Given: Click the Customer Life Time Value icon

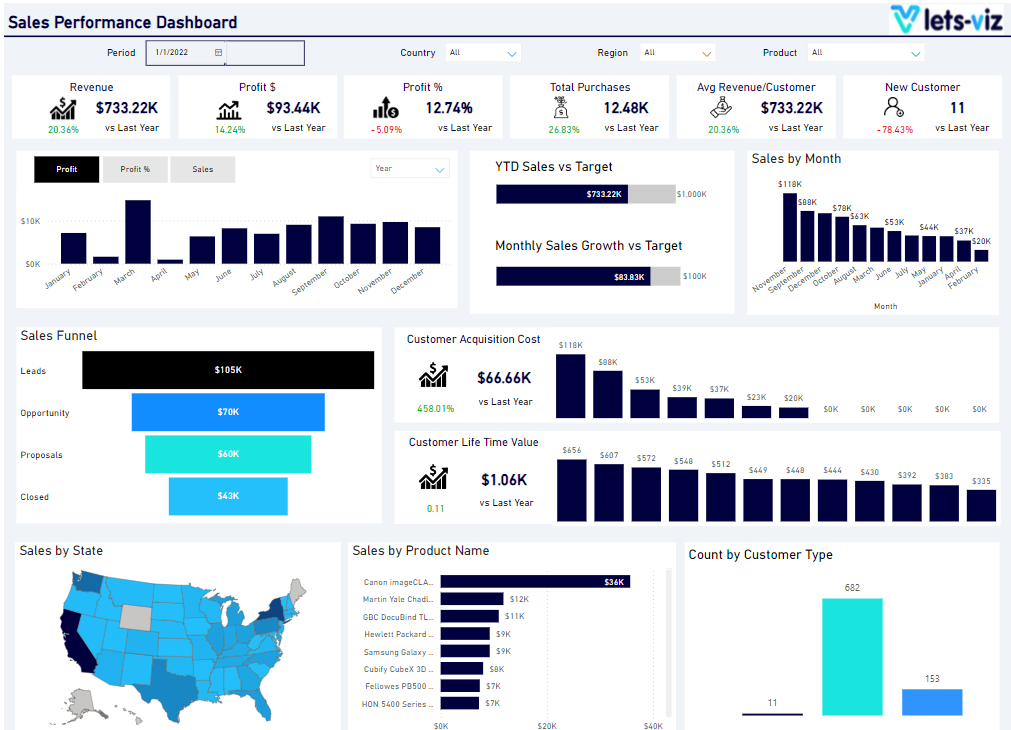Looking at the screenshot, I should click(434, 478).
